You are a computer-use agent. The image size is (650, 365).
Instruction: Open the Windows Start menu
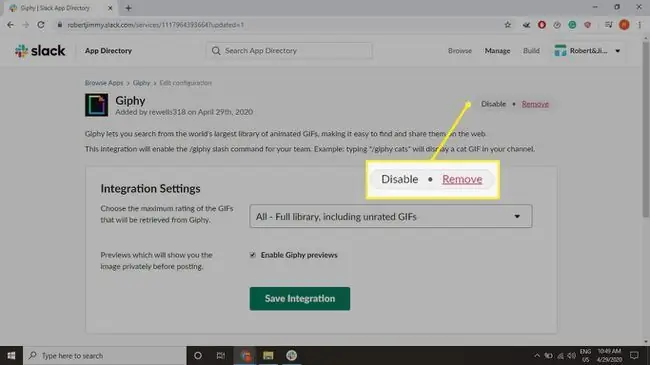11,355
